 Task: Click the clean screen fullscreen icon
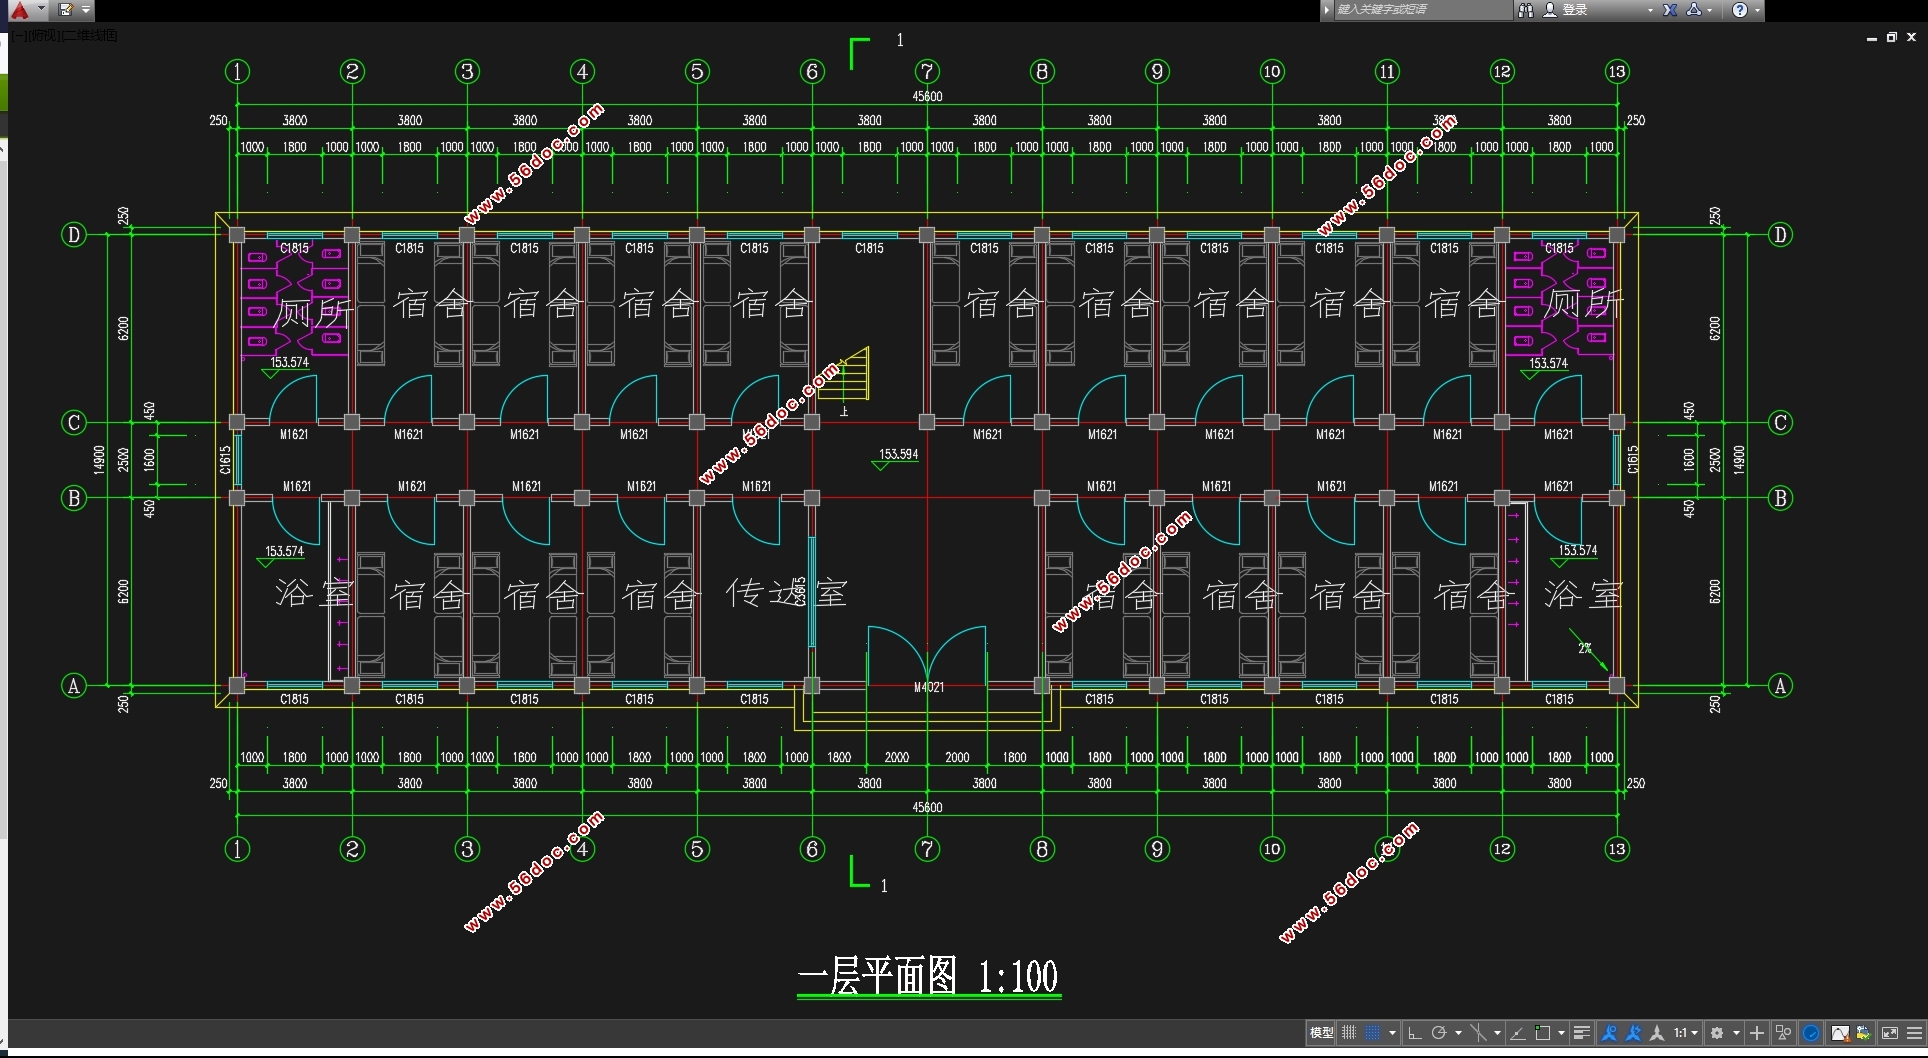point(1890,1033)
